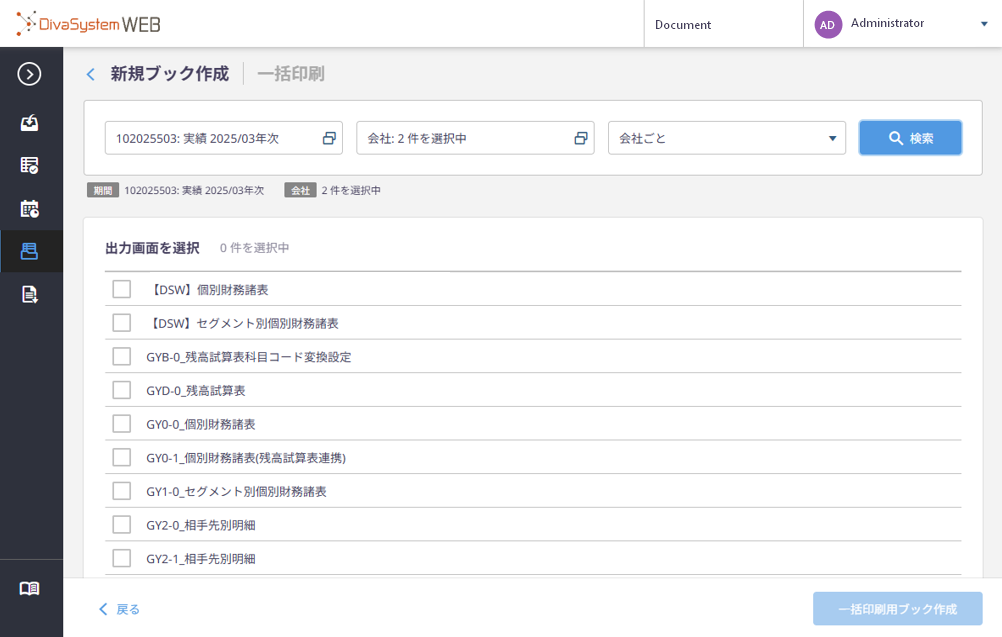Open the company picker popup icon
1002x637 pixels.
[x=581, y=138]
